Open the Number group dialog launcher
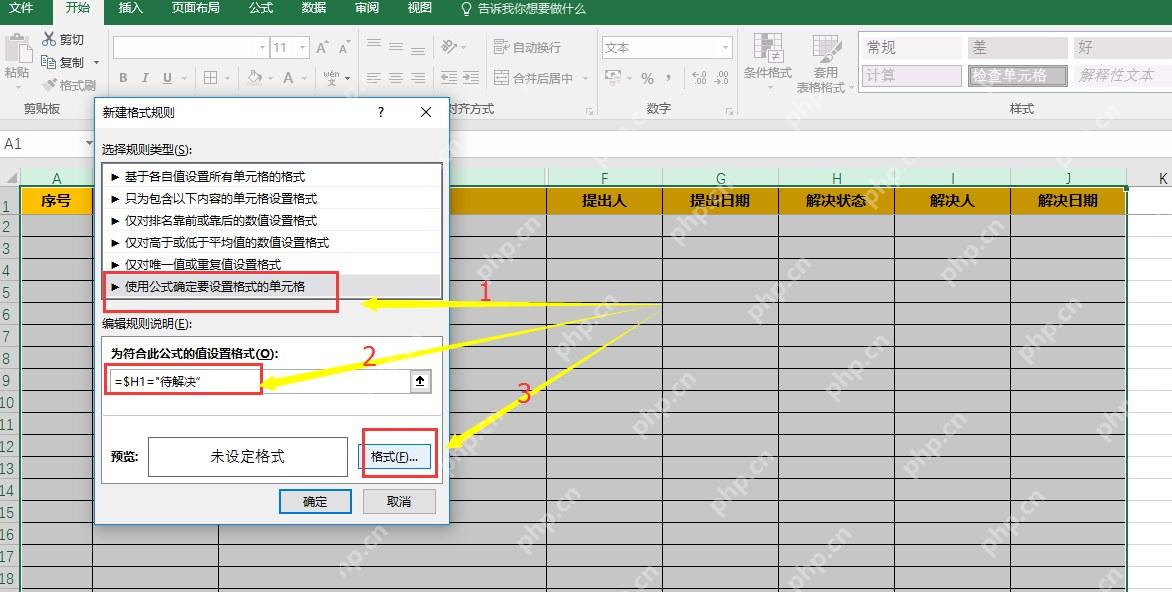Screen dimensions: 1172x592 [730, 111]
